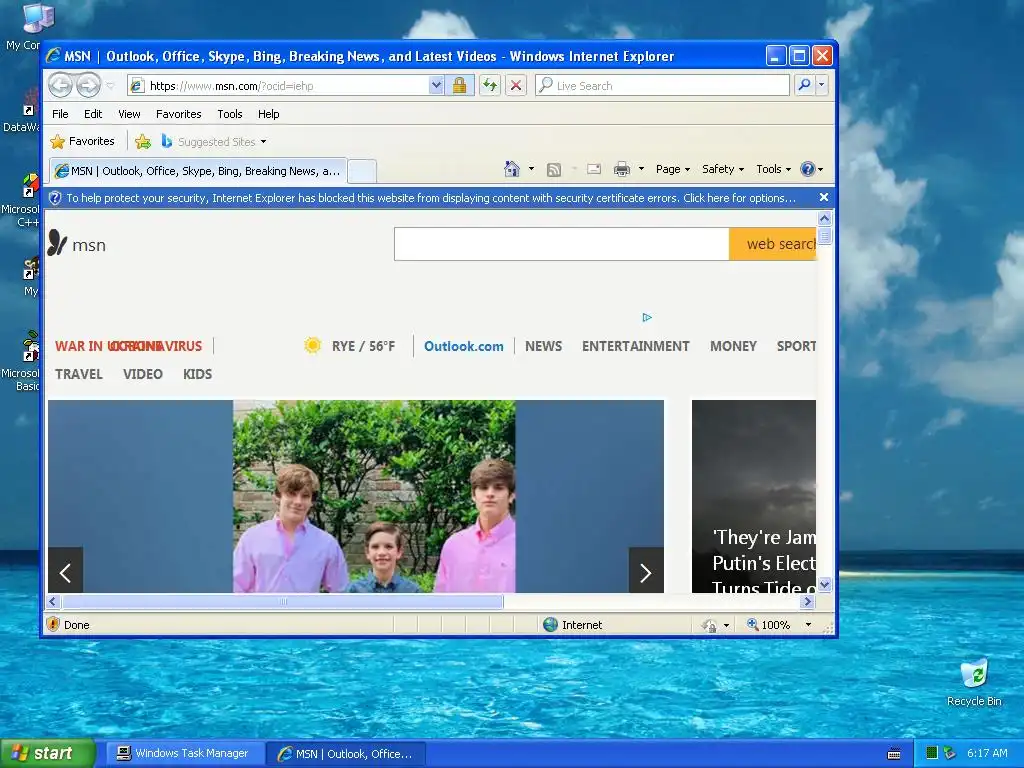Open the VIDEO navigation link

[x=142, y=374]
